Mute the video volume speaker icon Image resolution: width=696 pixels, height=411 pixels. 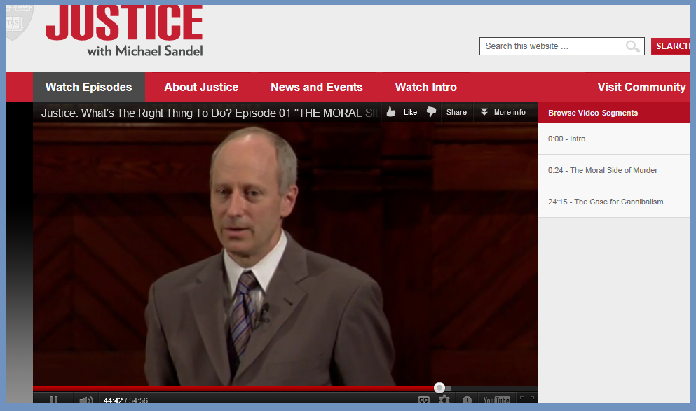[x=86, y=399]
